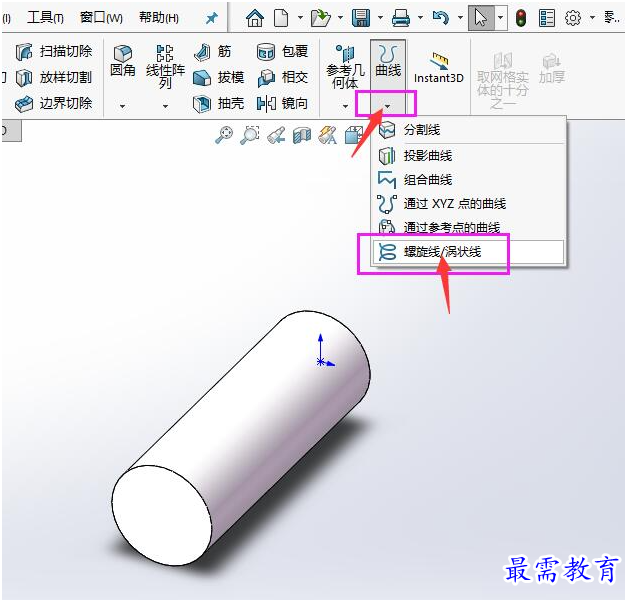Open the Open-file dropdown arrow
The image size is (627, 601).
point(340,18)
